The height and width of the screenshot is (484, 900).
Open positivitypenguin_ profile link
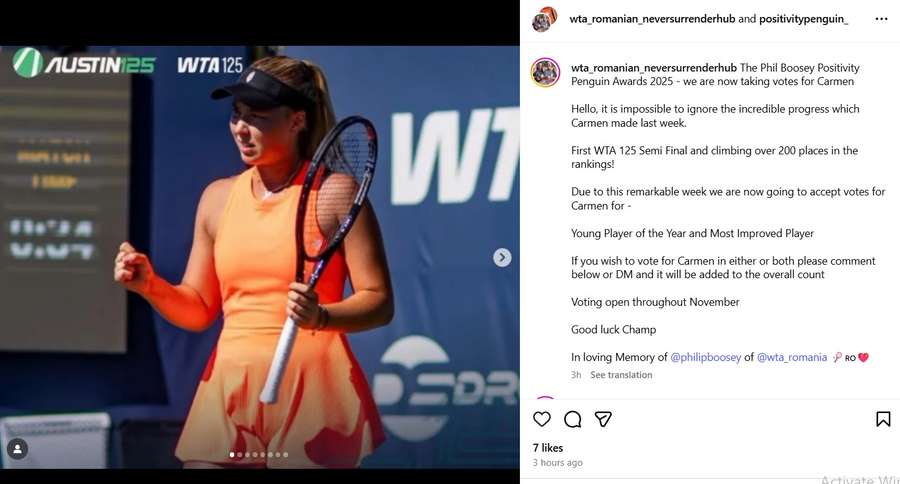click(804, 19)
